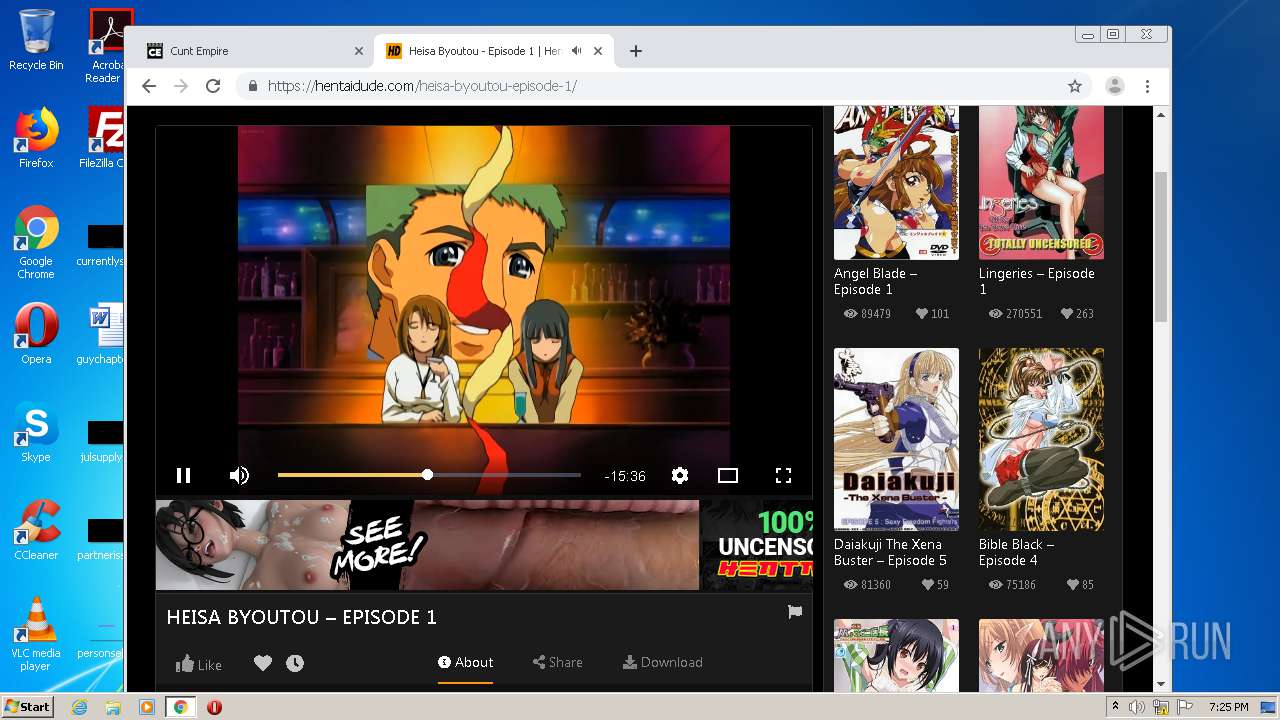Screen dimensions: 1280x720
Task: Show hidden system tray icons
Action: click(x=1116, y=706)
